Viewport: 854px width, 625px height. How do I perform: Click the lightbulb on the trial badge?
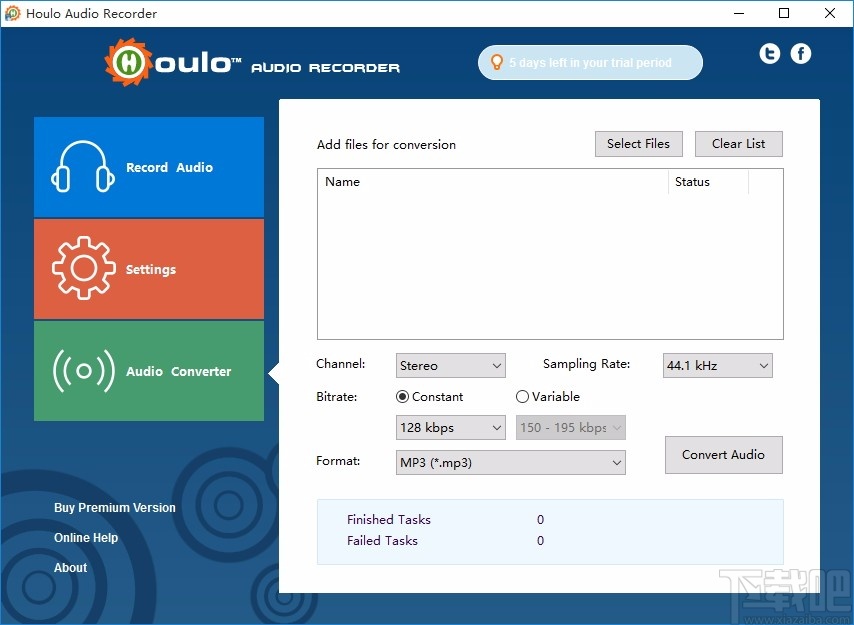click(498, 62)
